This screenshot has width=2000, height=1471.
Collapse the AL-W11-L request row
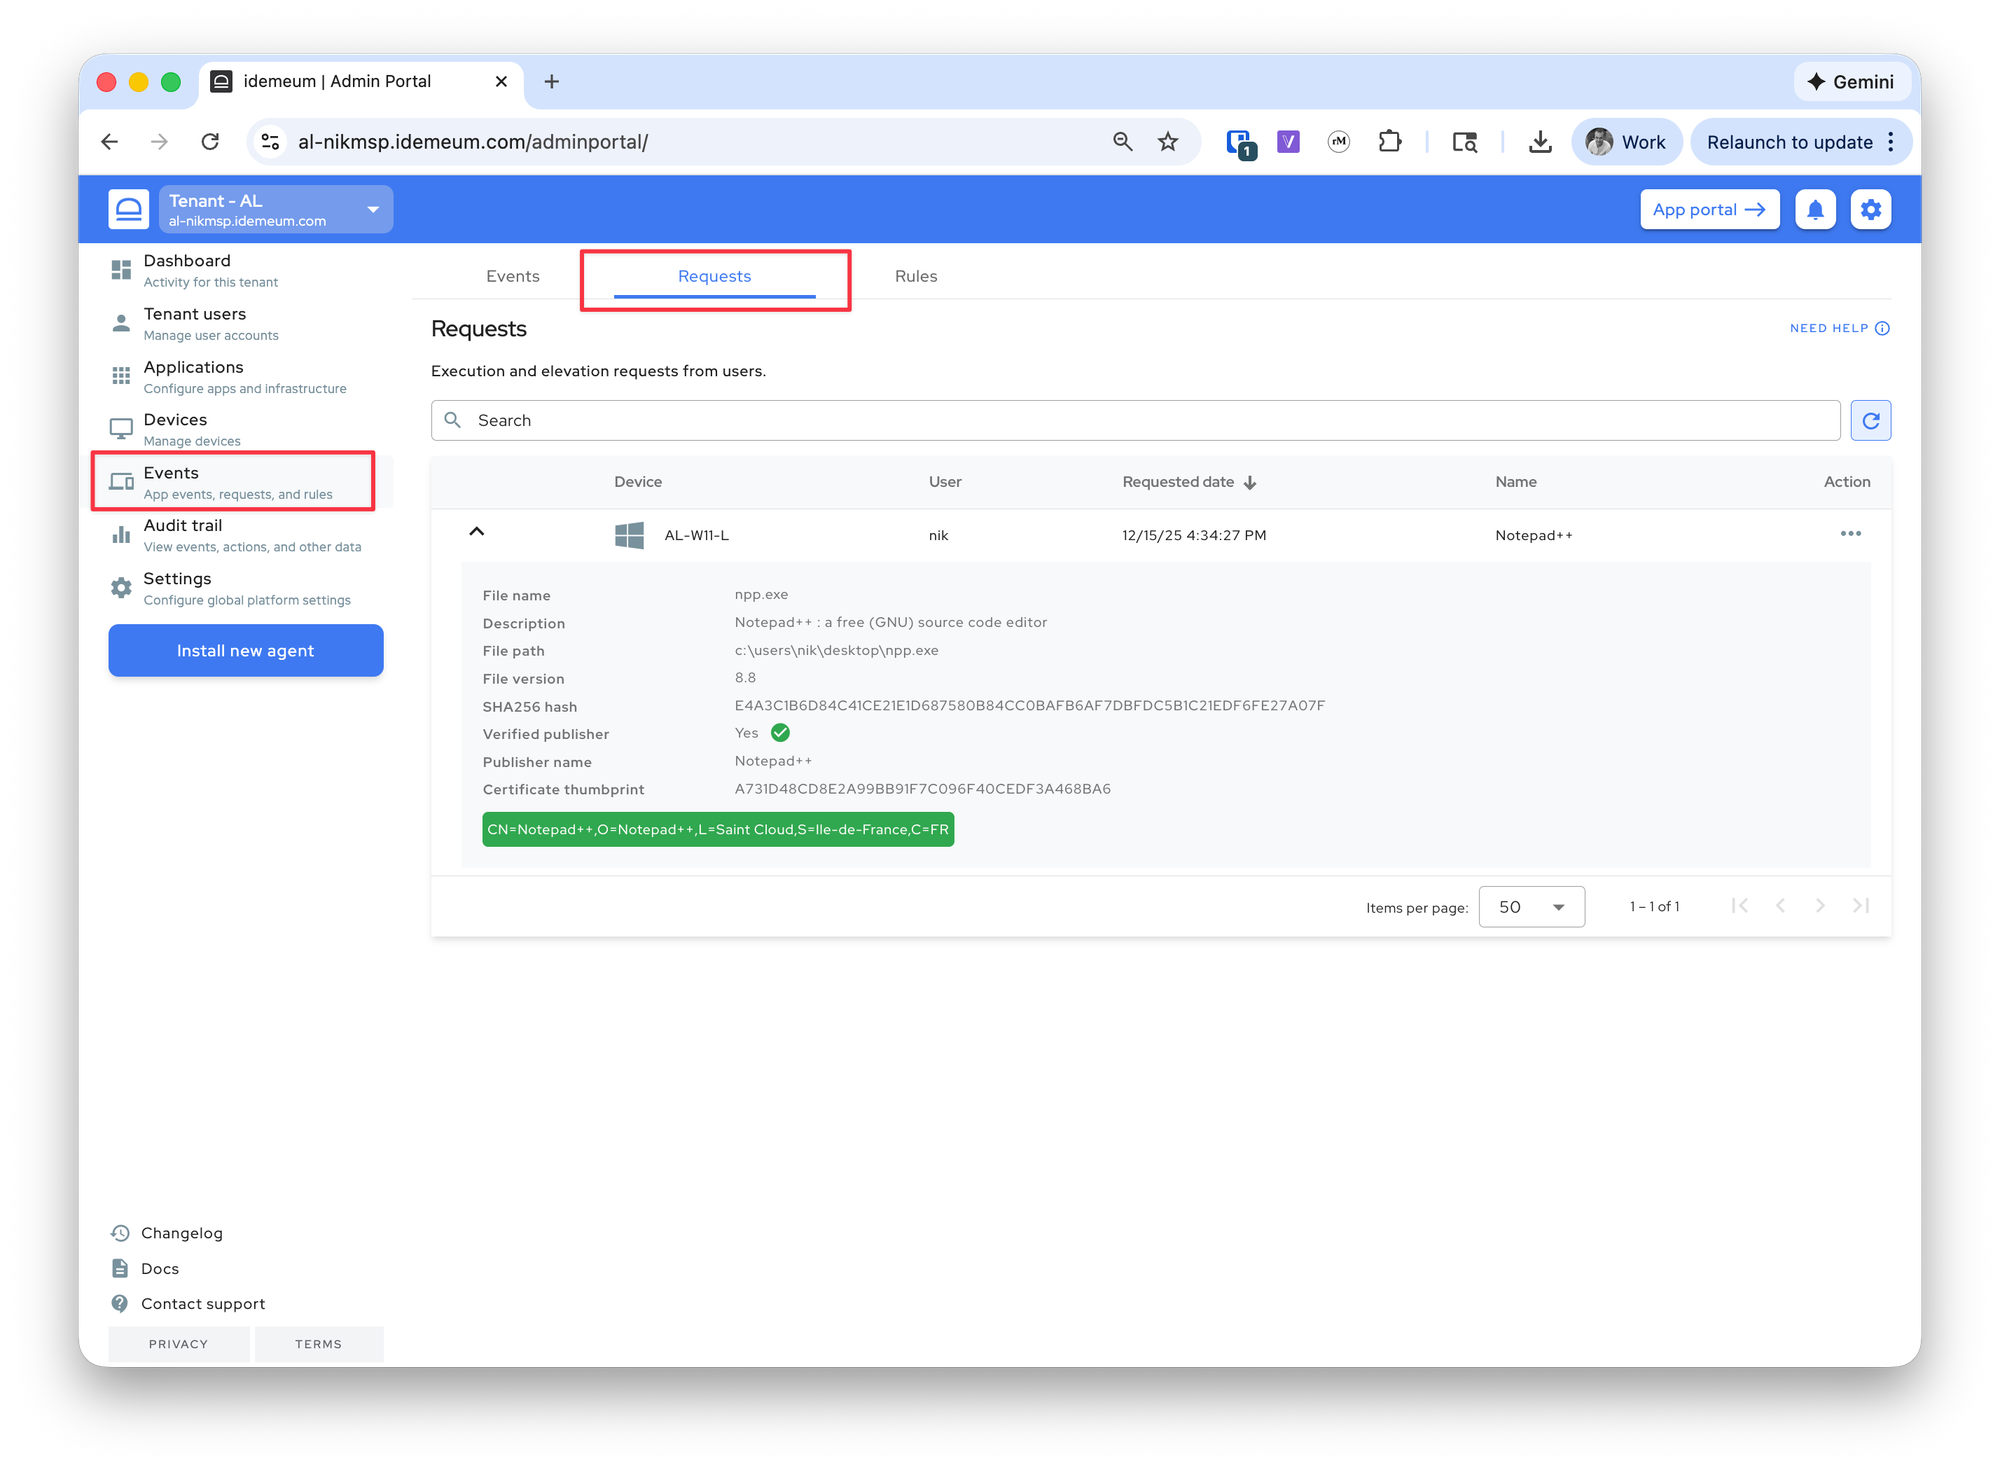477,532
